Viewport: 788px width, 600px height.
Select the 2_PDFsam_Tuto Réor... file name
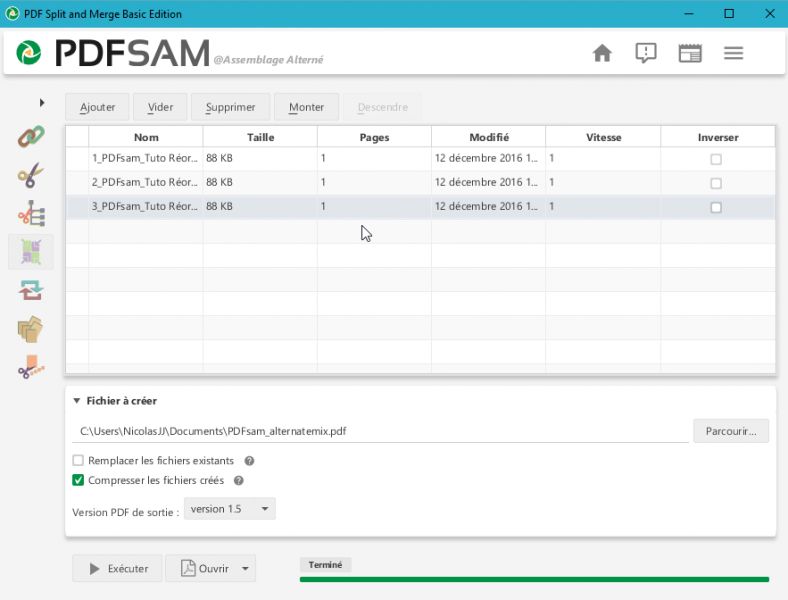145,182
